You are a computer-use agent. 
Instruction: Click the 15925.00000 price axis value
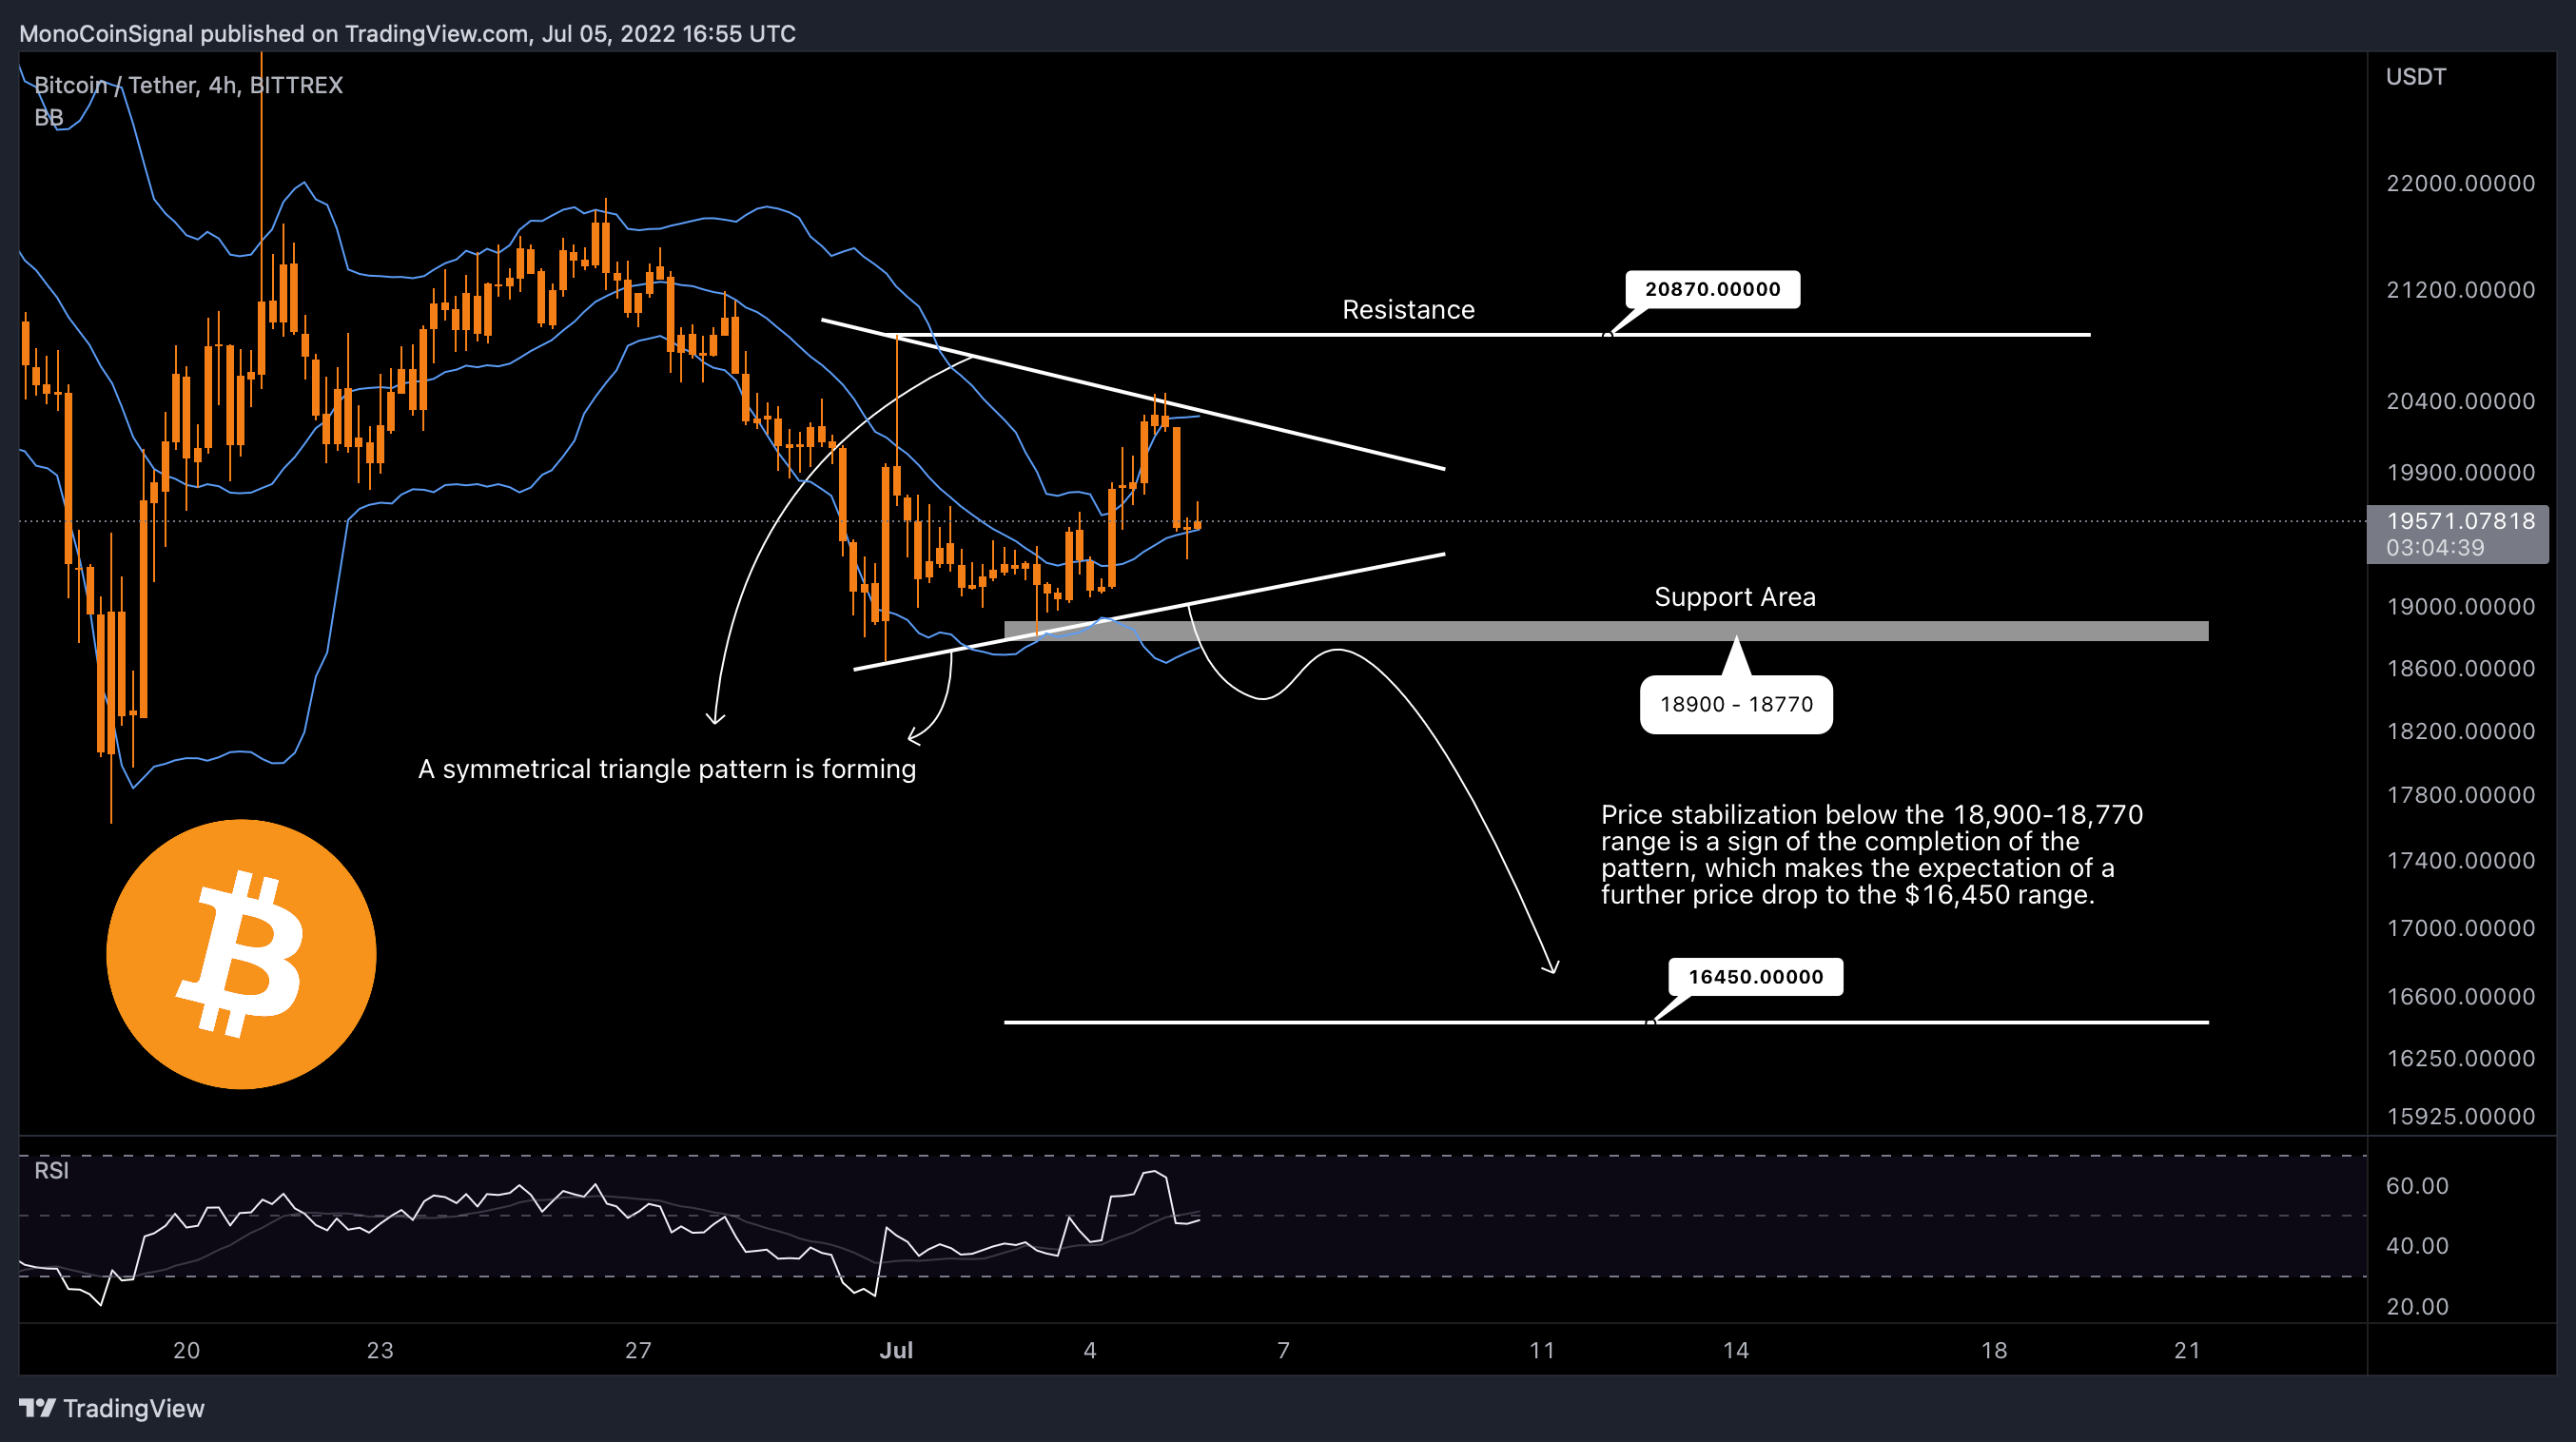2460,1116
